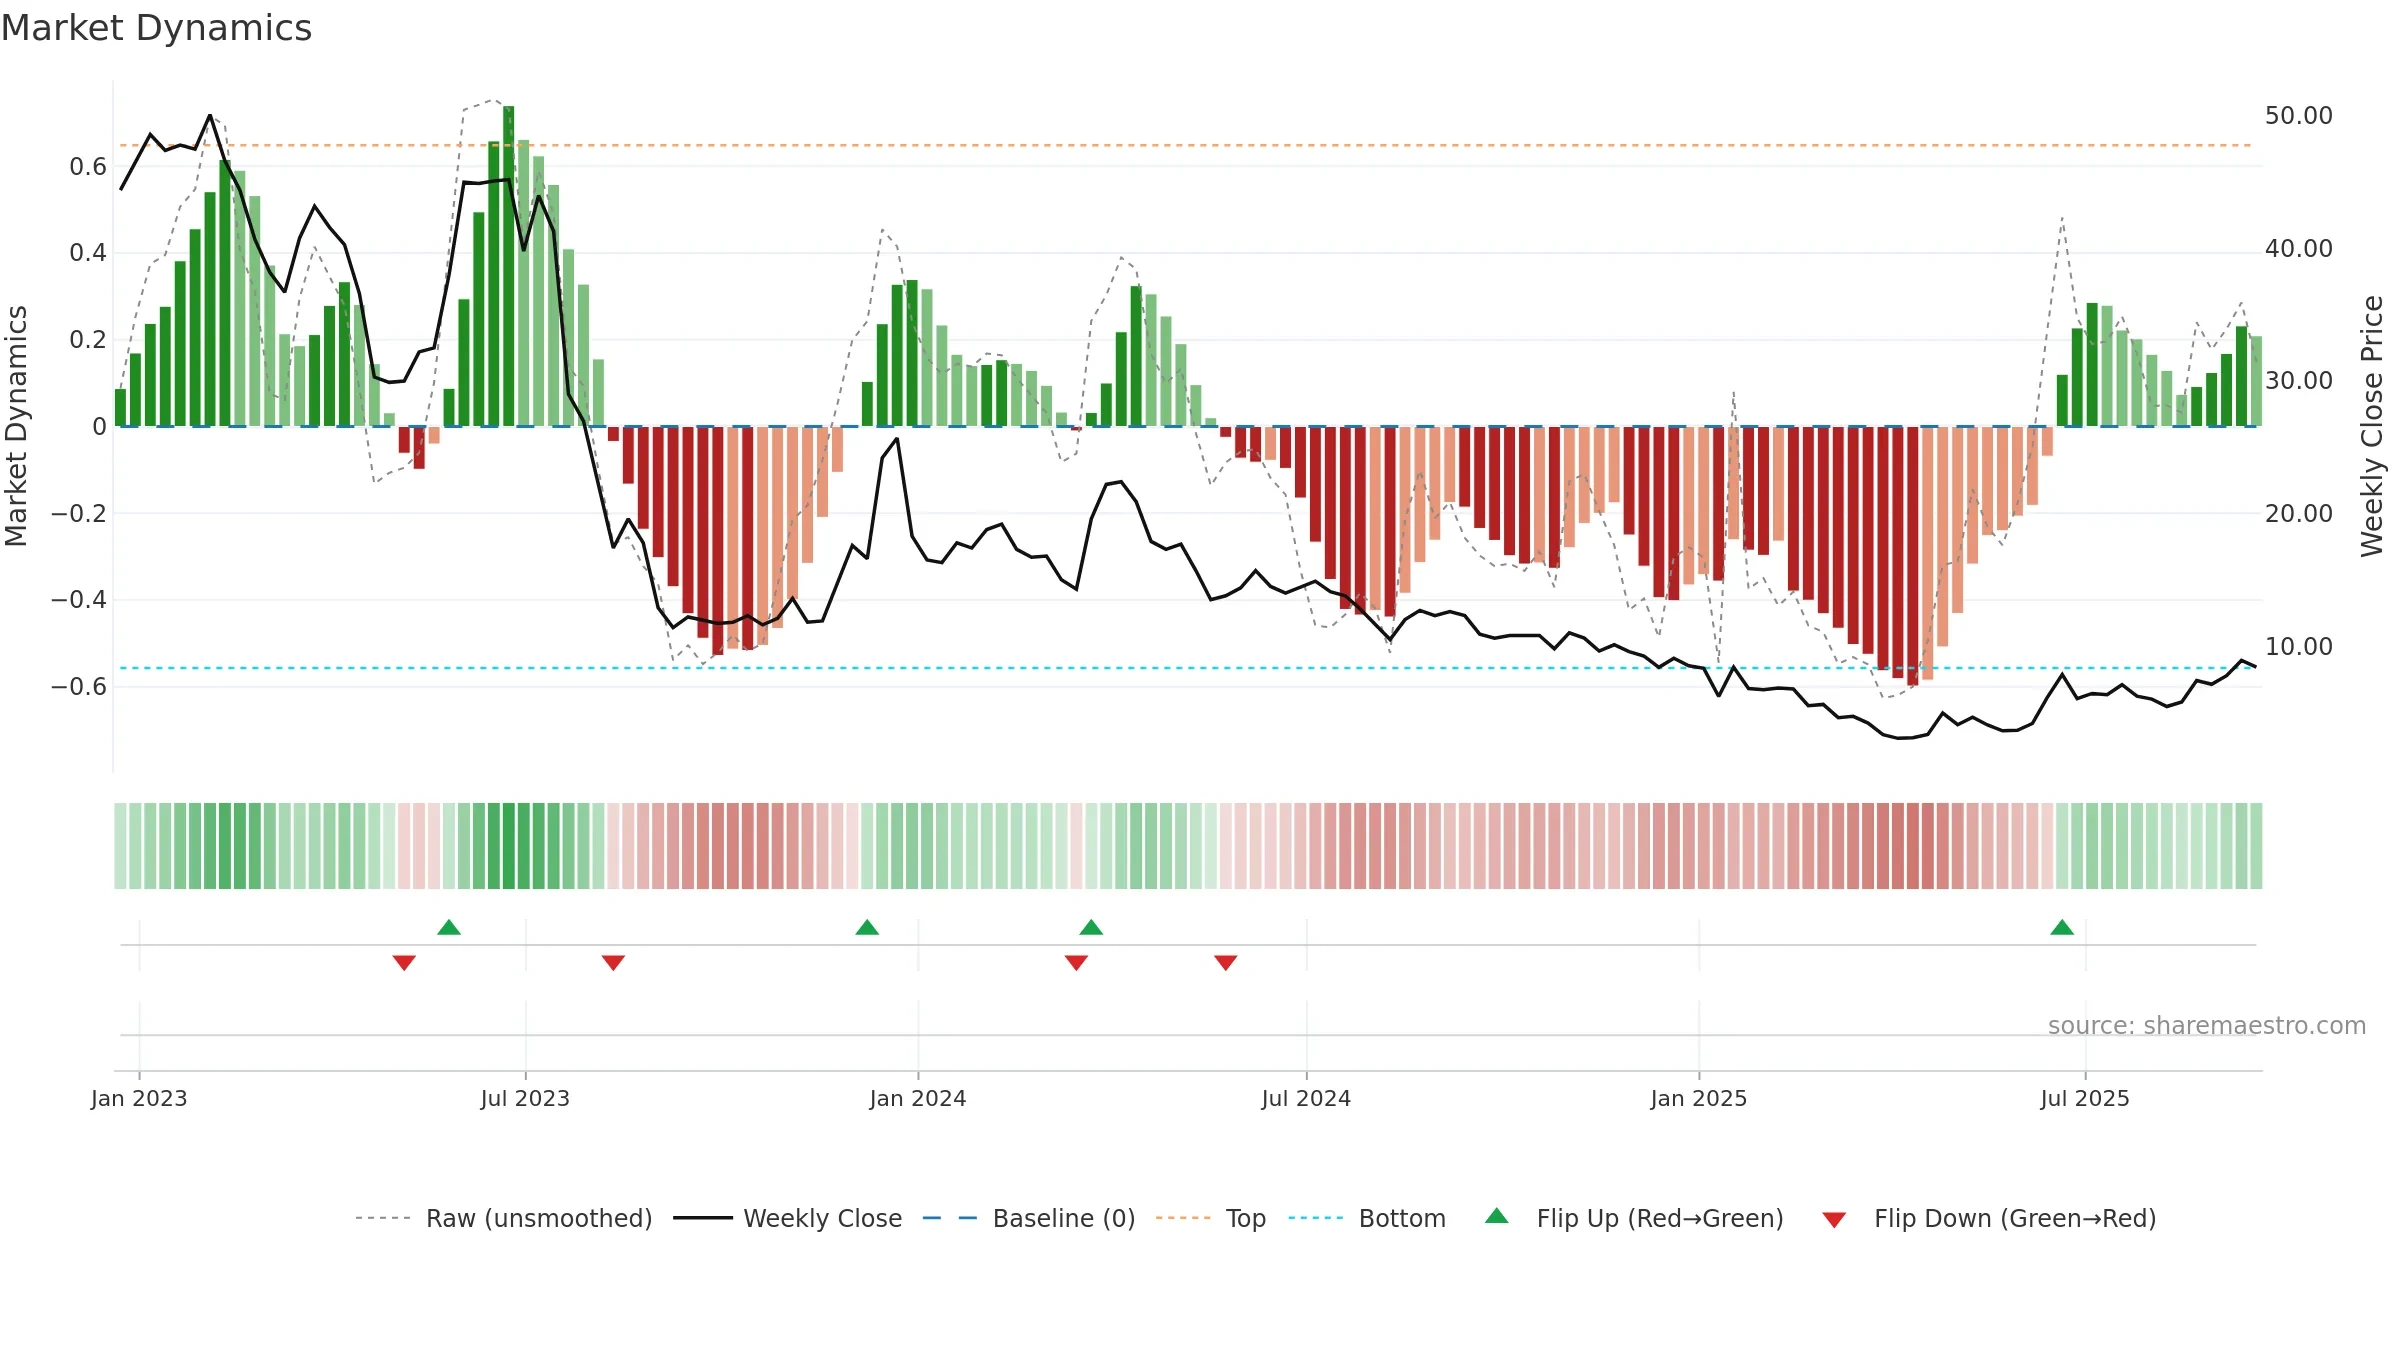Click the green flip-up triangle after Jul 2025
2400x1350 pixels.
[x=2062, y=927]
